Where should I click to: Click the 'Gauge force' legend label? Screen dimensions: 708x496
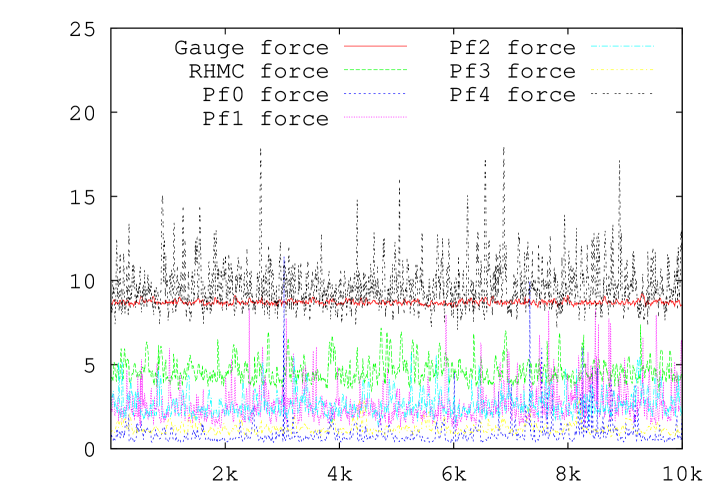(x=252, y=48)
